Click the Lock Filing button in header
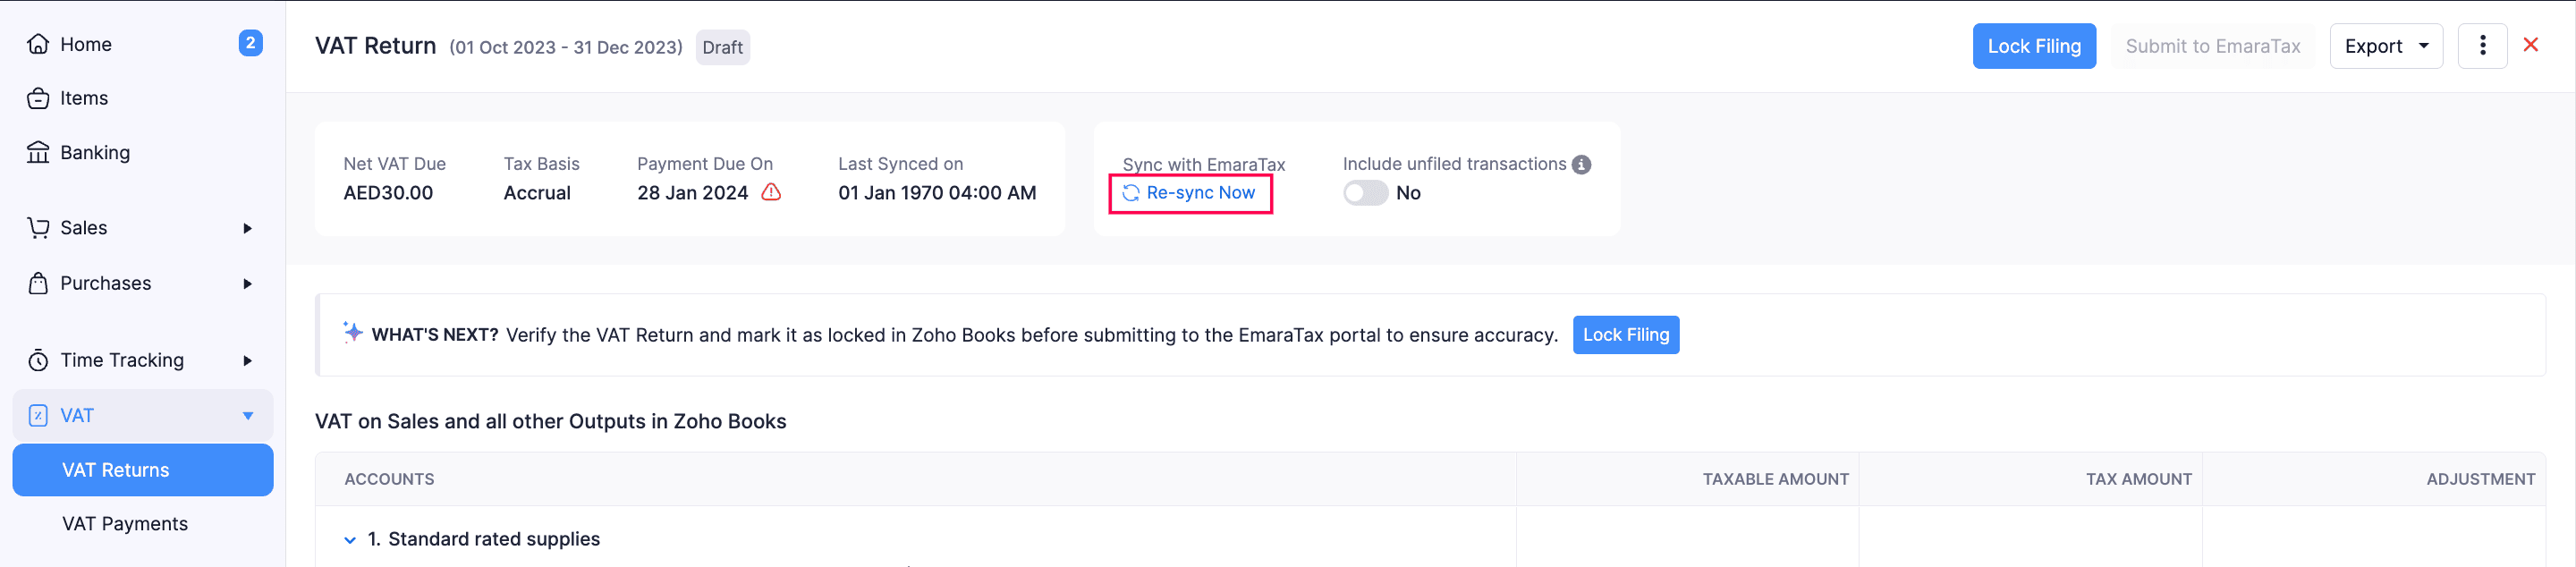 (x=2033, y=46)
